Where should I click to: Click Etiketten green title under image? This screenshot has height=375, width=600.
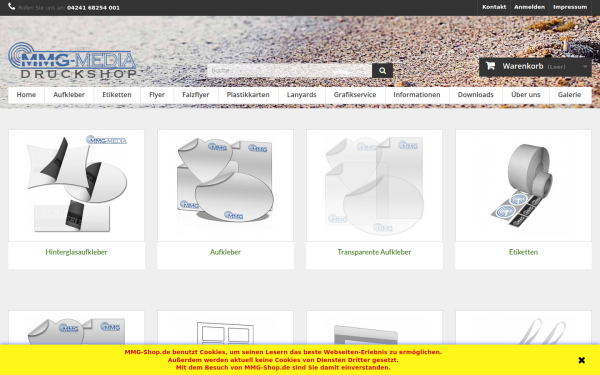tap(523, 252)
